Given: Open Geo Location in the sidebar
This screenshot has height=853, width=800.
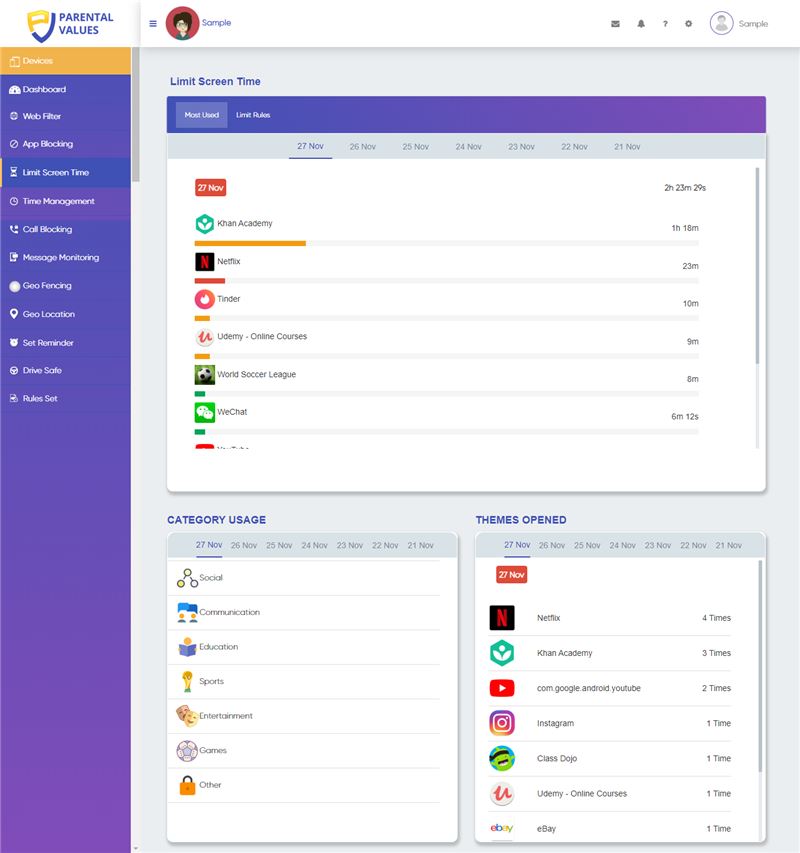Looking at the screenshot, I should (x=65, y=314).
